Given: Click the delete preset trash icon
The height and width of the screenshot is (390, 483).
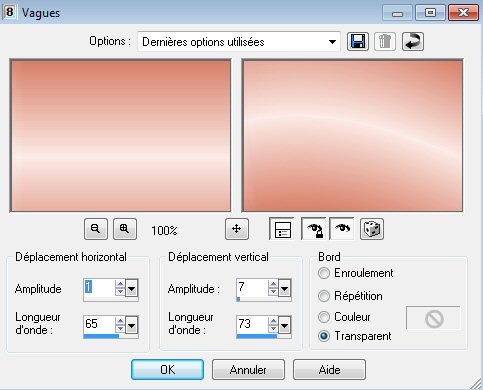Looking at the screenshot, I should [x=385, y=42].
